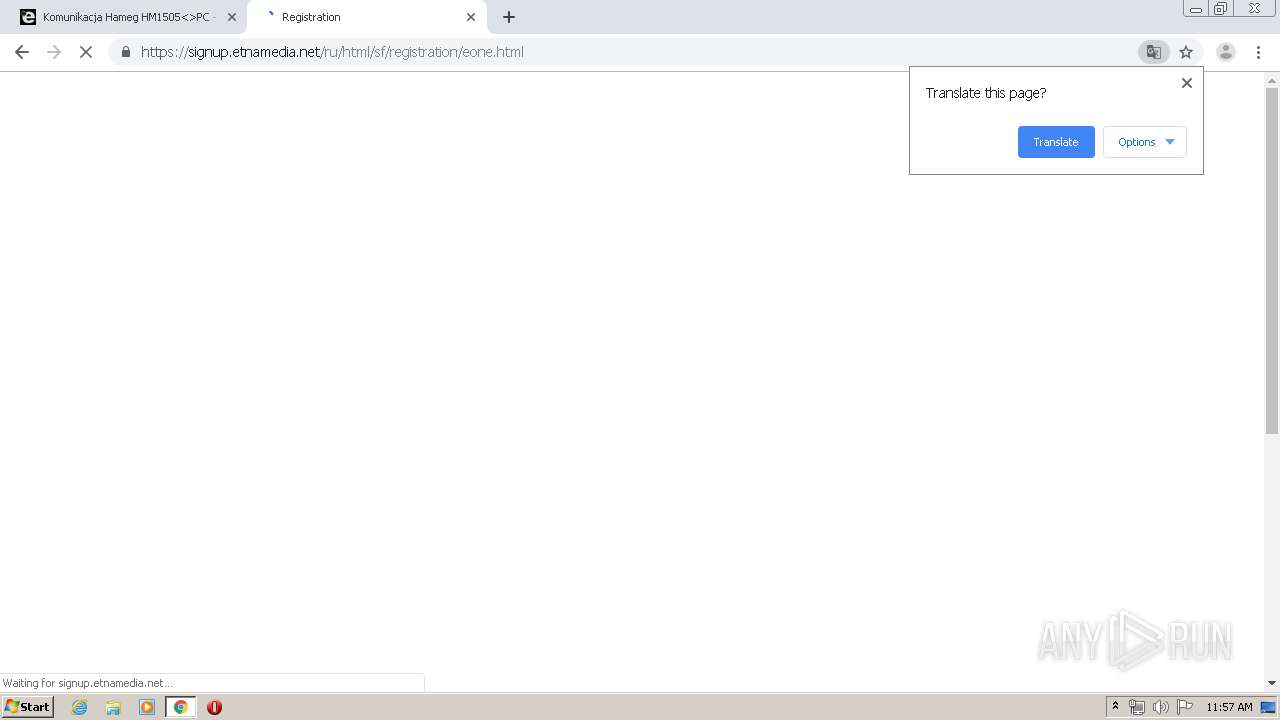The width and height of the screenshot is (1280, 720).
Task: View site security lock info
Action: pyautogui.click(x=125, y=52)
